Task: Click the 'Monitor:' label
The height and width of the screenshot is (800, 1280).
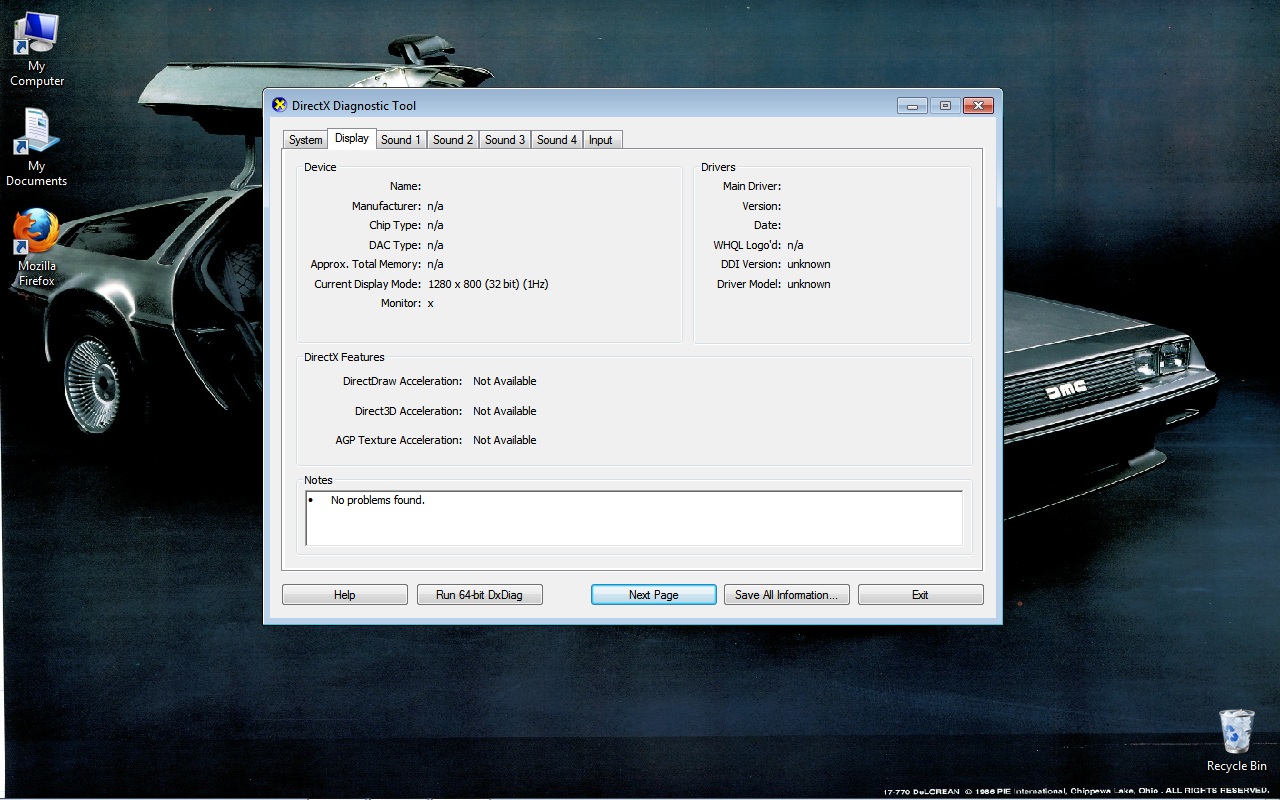Action: tap(401, 303)
